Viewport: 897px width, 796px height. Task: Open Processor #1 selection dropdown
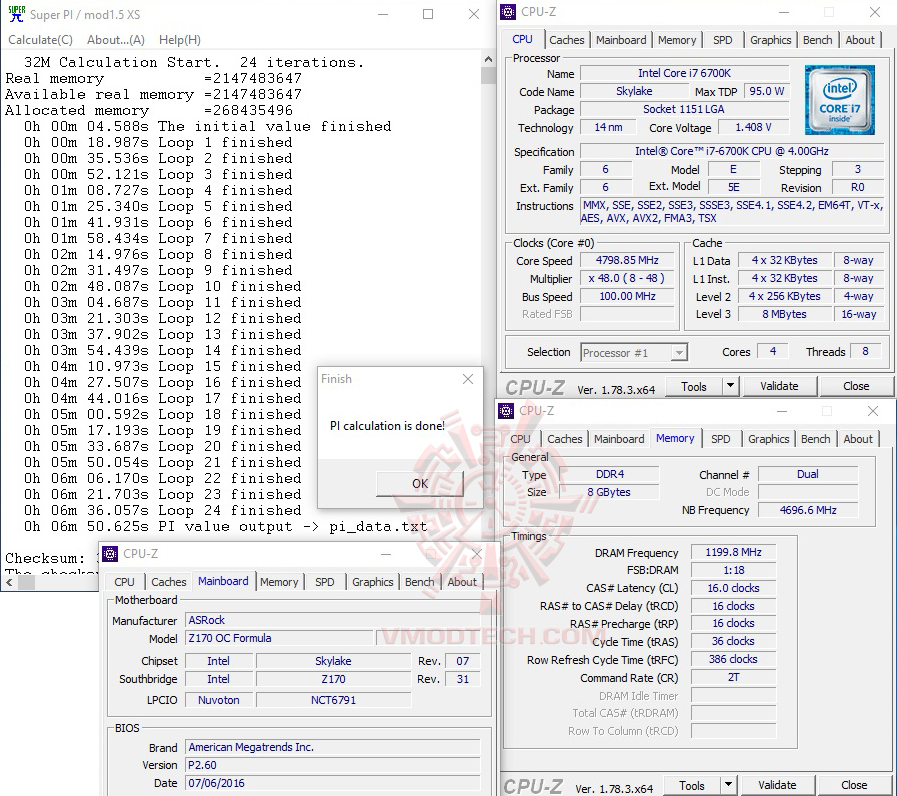pyautogui.click(x=634, y=353)
